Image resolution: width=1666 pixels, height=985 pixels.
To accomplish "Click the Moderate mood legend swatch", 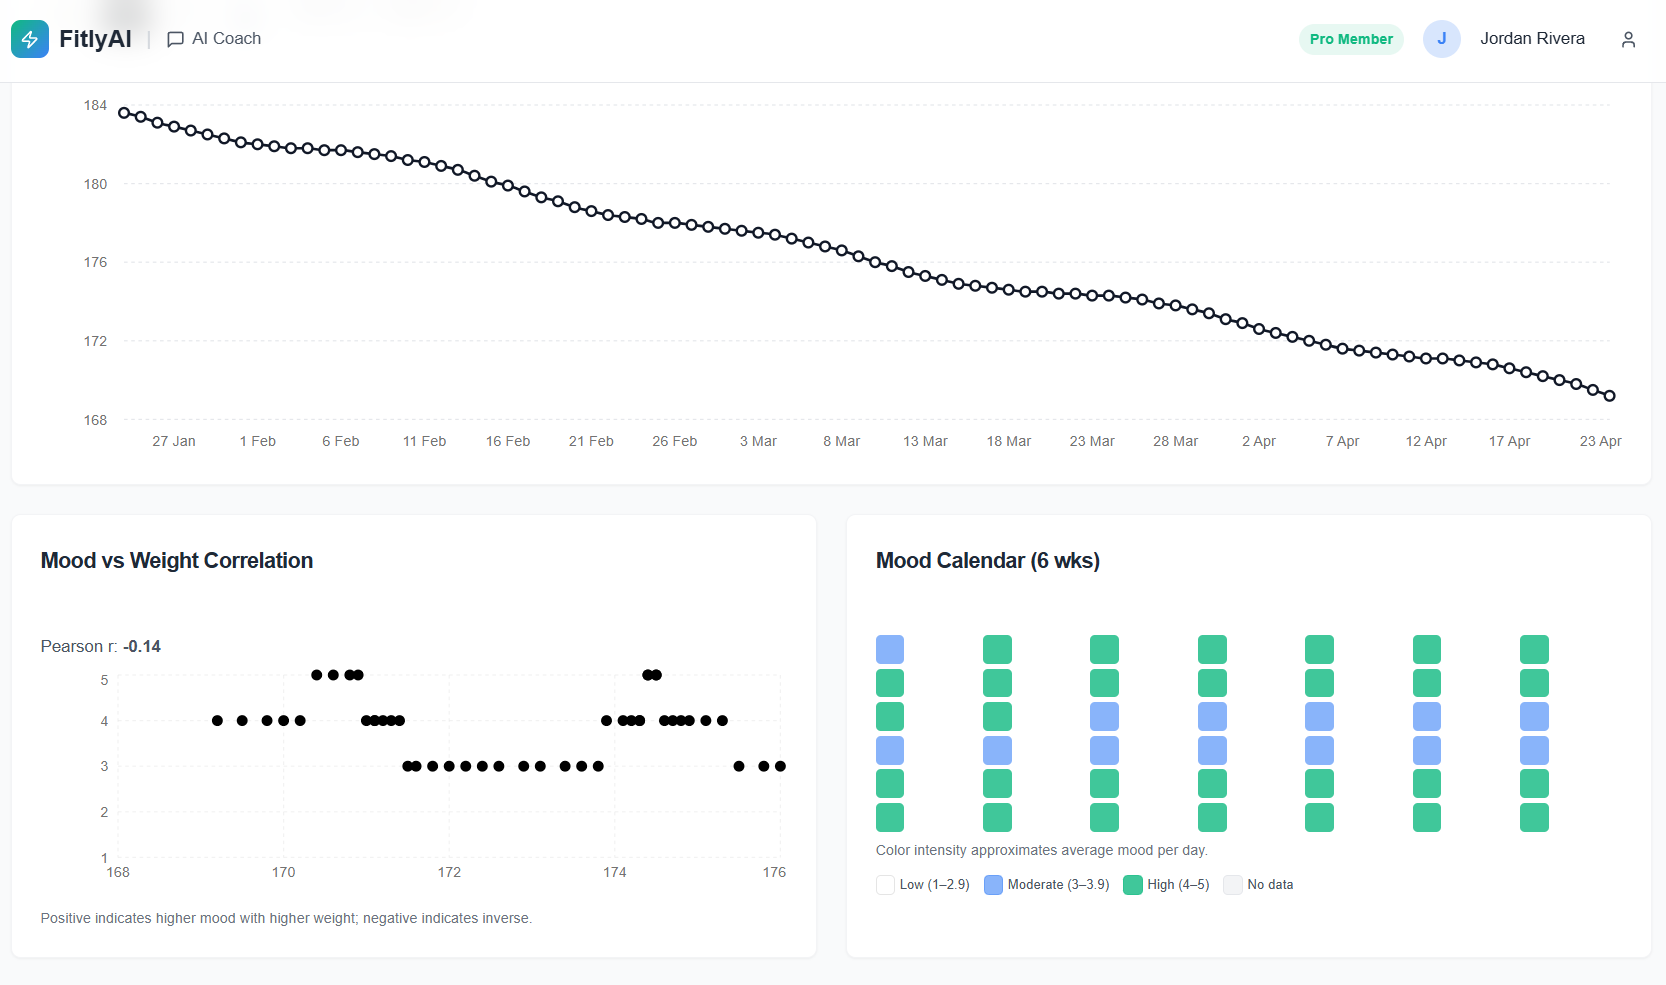I will (x=992, y=885).
